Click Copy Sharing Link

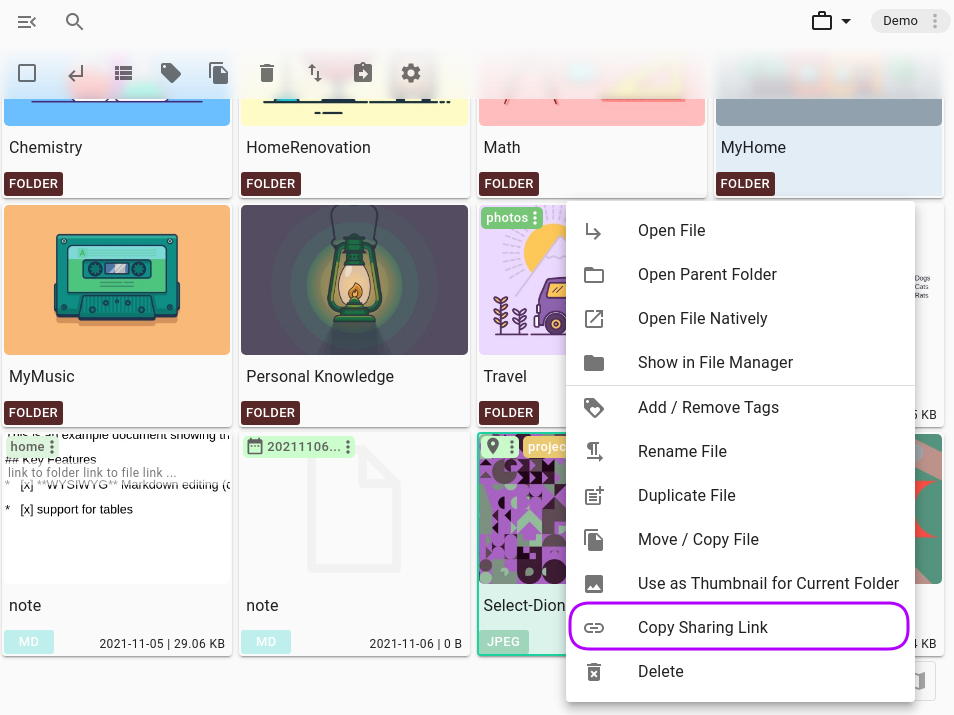point(740,627)
